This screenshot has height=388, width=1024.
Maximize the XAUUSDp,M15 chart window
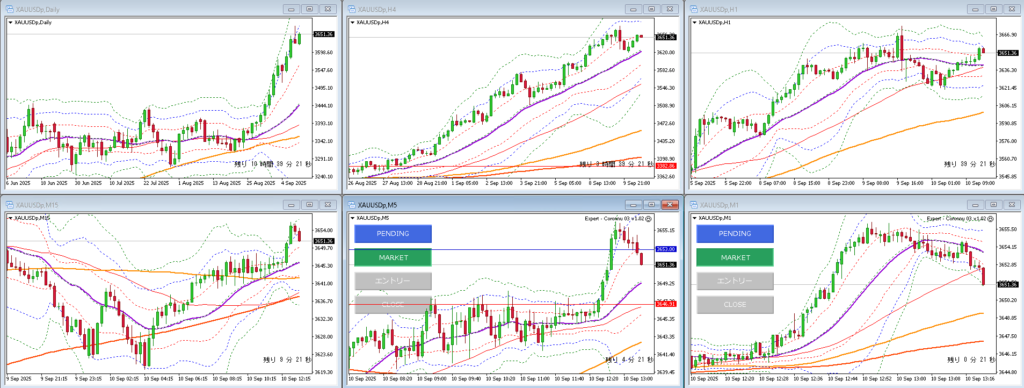[x=310, y=205]
